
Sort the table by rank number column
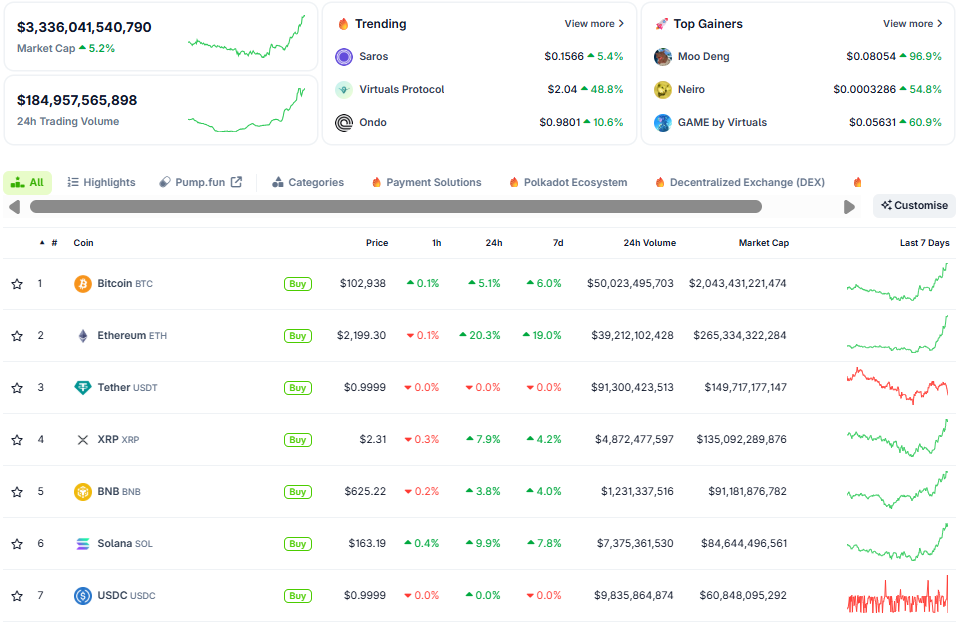pyautogui.click(x=53, y=243)
